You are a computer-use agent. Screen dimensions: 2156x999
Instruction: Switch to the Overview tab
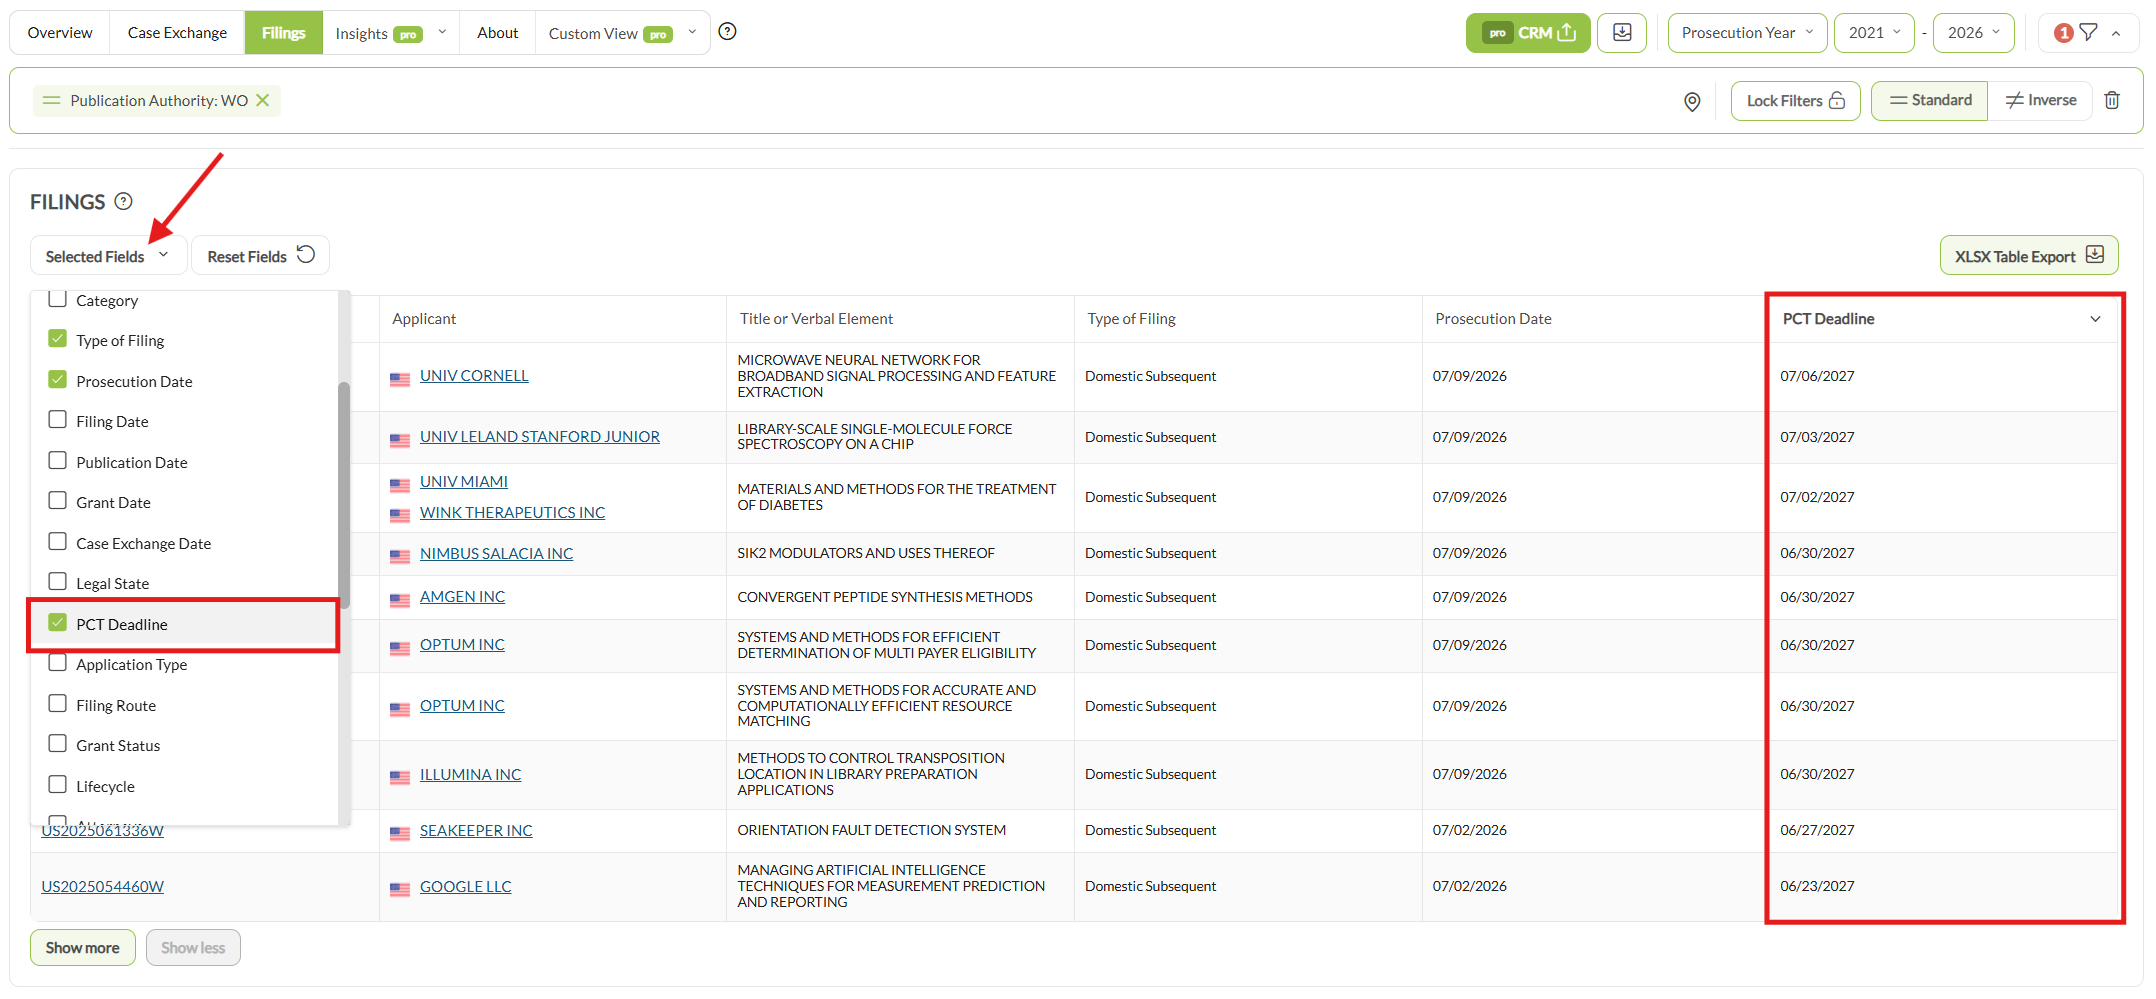60,33
